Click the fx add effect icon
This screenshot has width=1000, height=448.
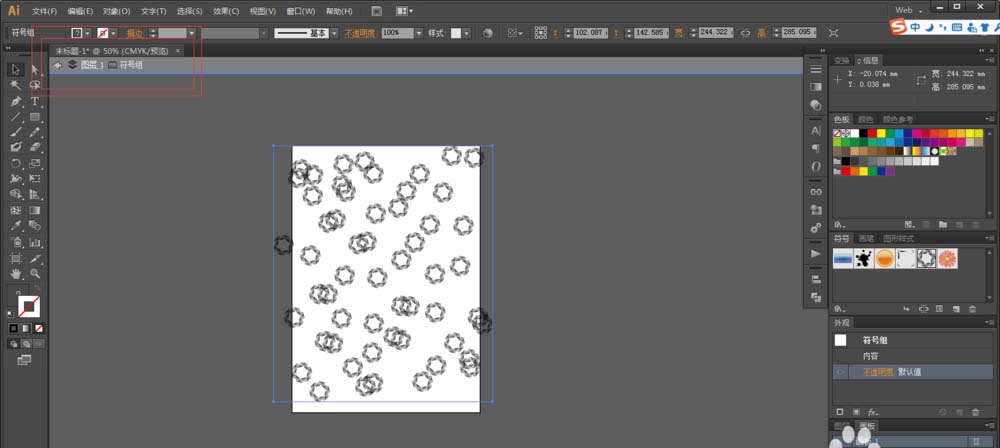pos(873,412)
